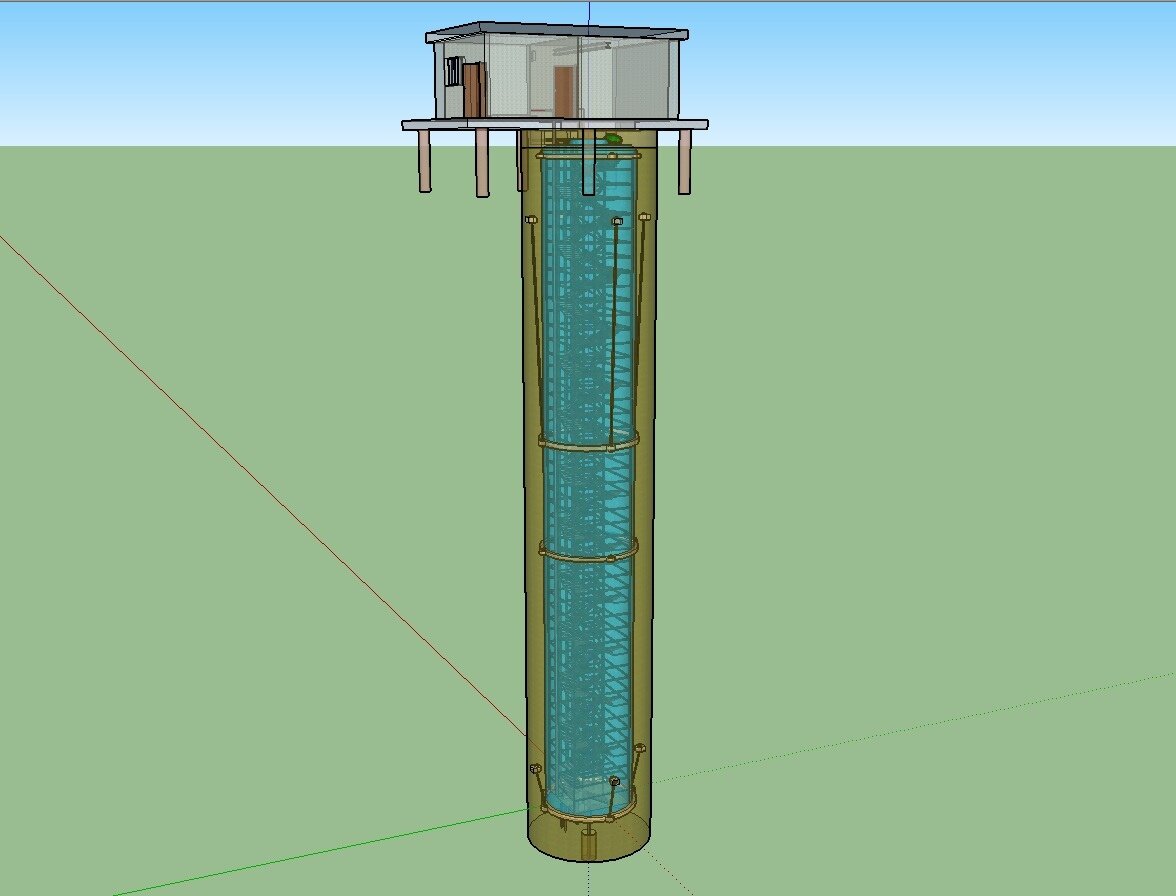Select the brown exterior door of the building
Screen dimensions: 1176x896
[x=472, y=90]
